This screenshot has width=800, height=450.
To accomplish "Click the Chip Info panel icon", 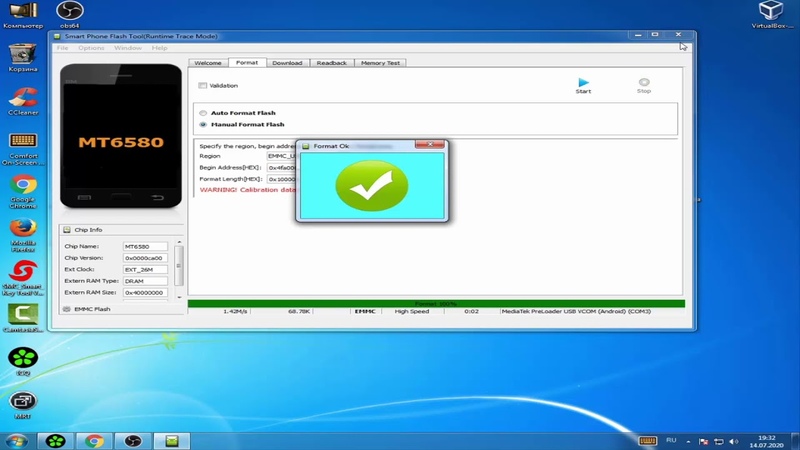I will 67,230.
